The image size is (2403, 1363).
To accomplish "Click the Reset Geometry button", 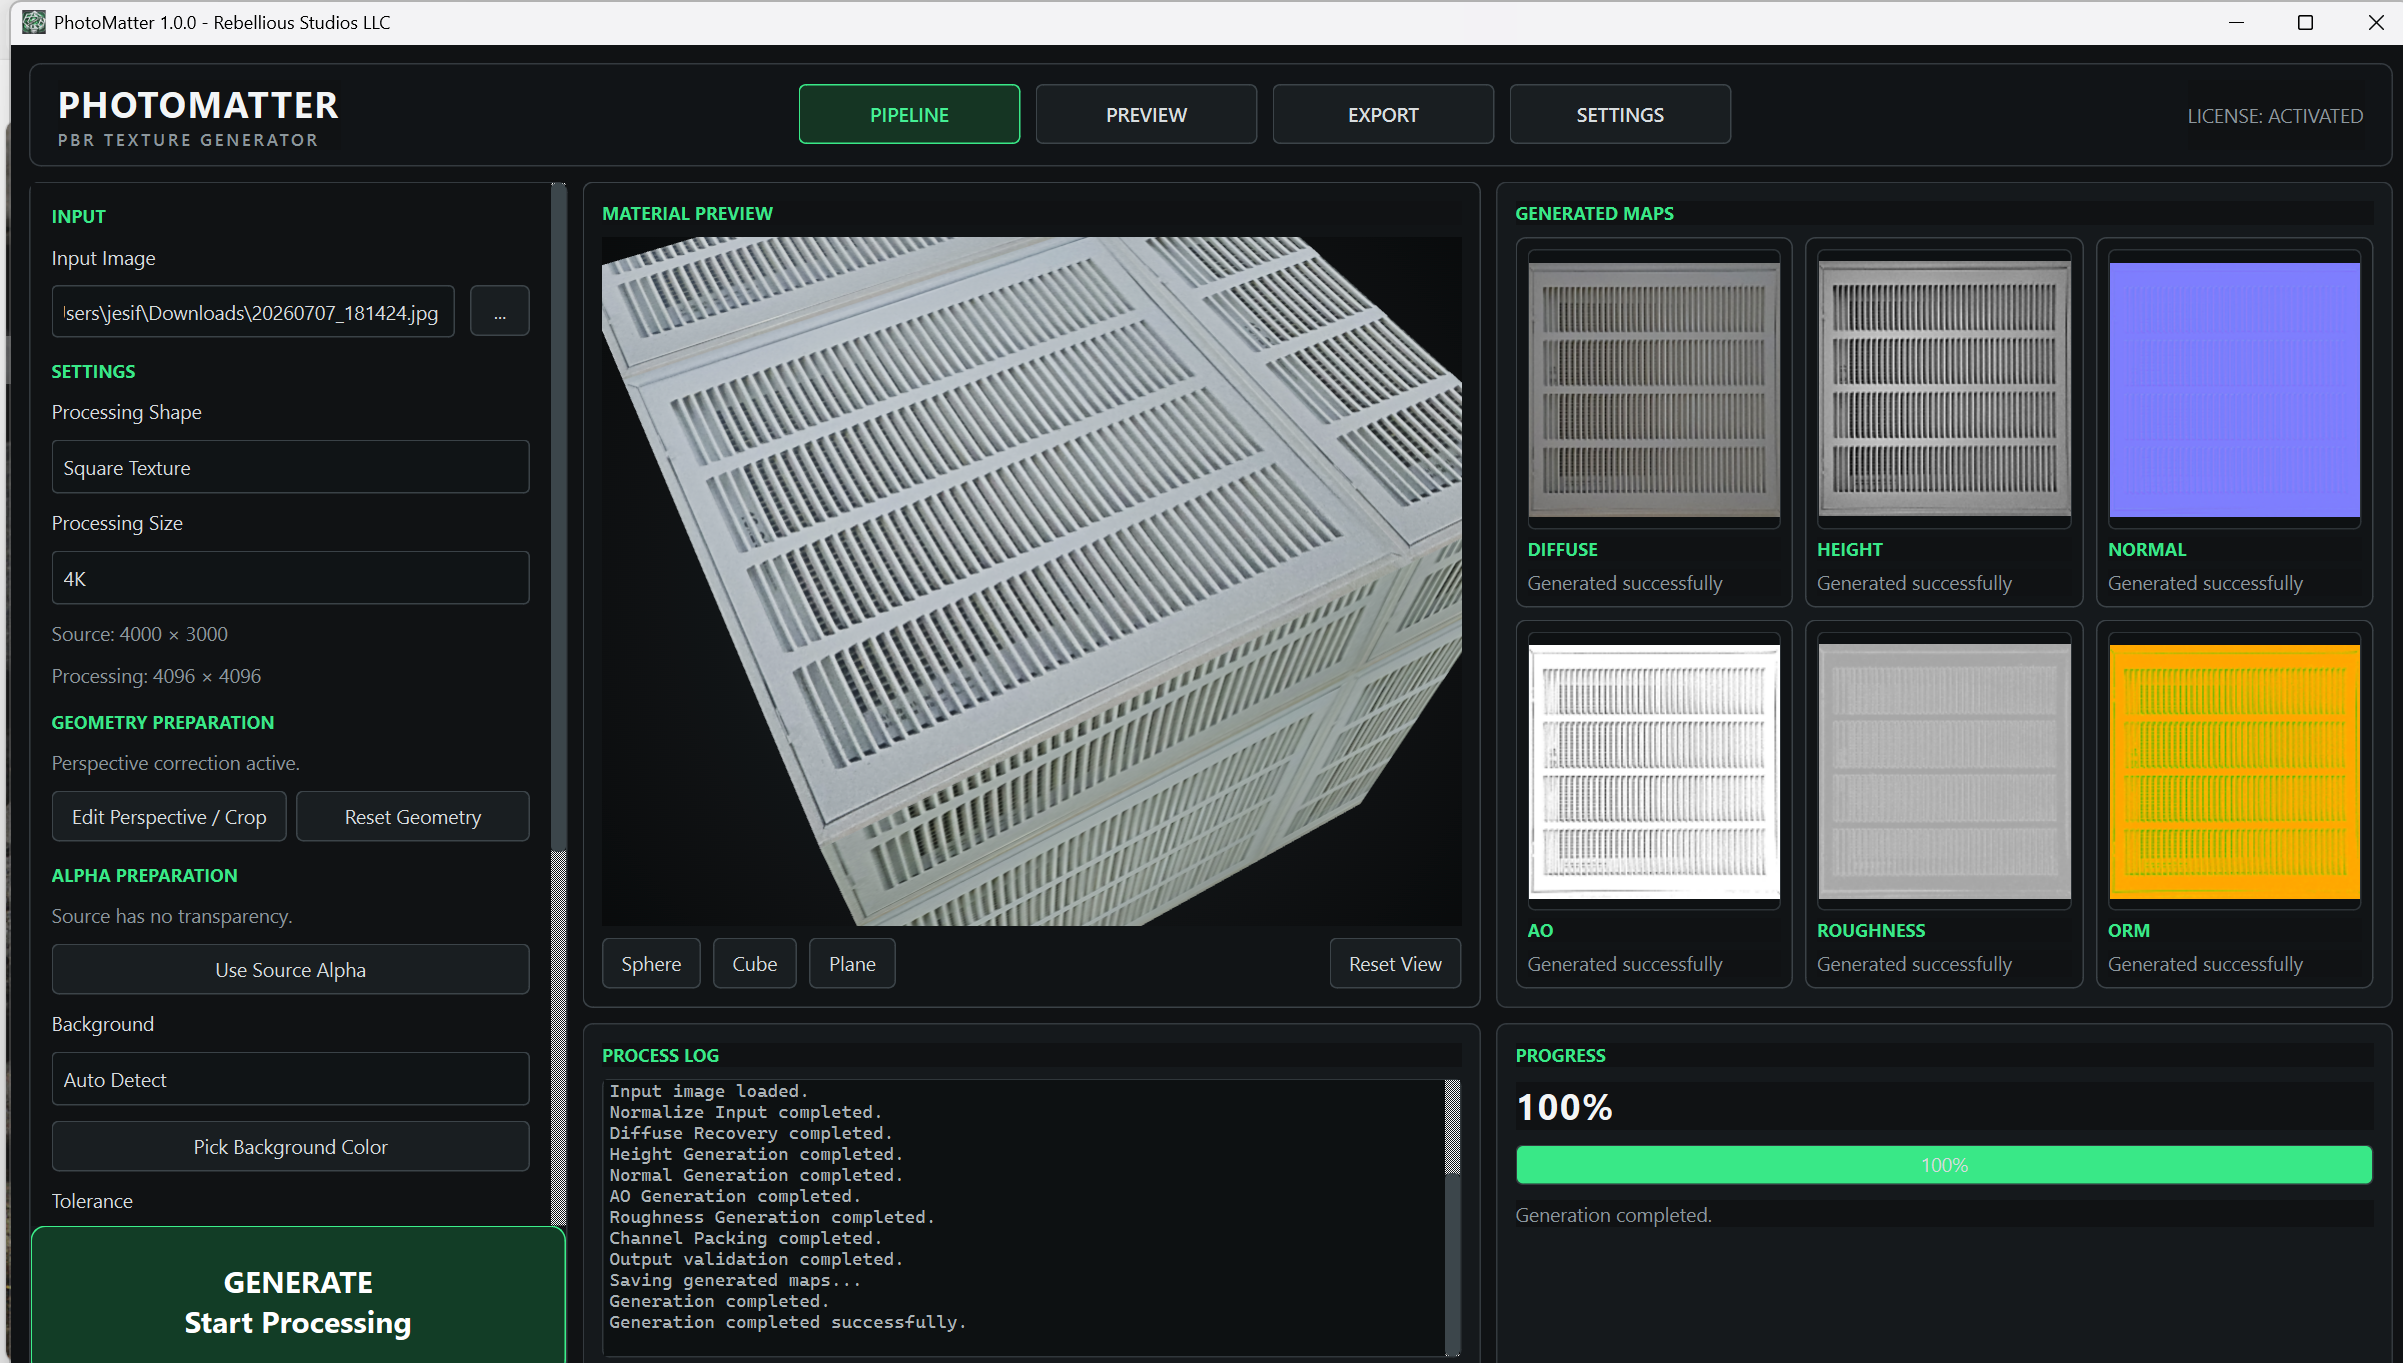I will click(413, 817).
